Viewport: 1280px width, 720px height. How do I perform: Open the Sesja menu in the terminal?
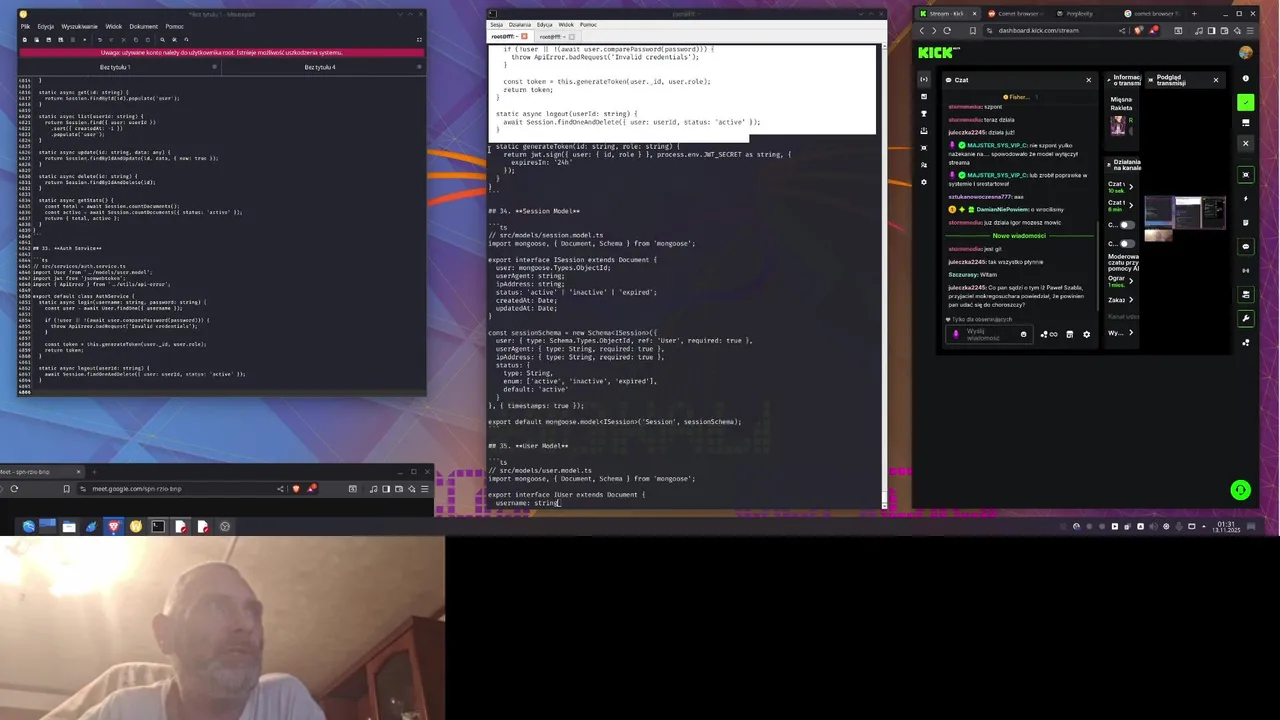496,24
